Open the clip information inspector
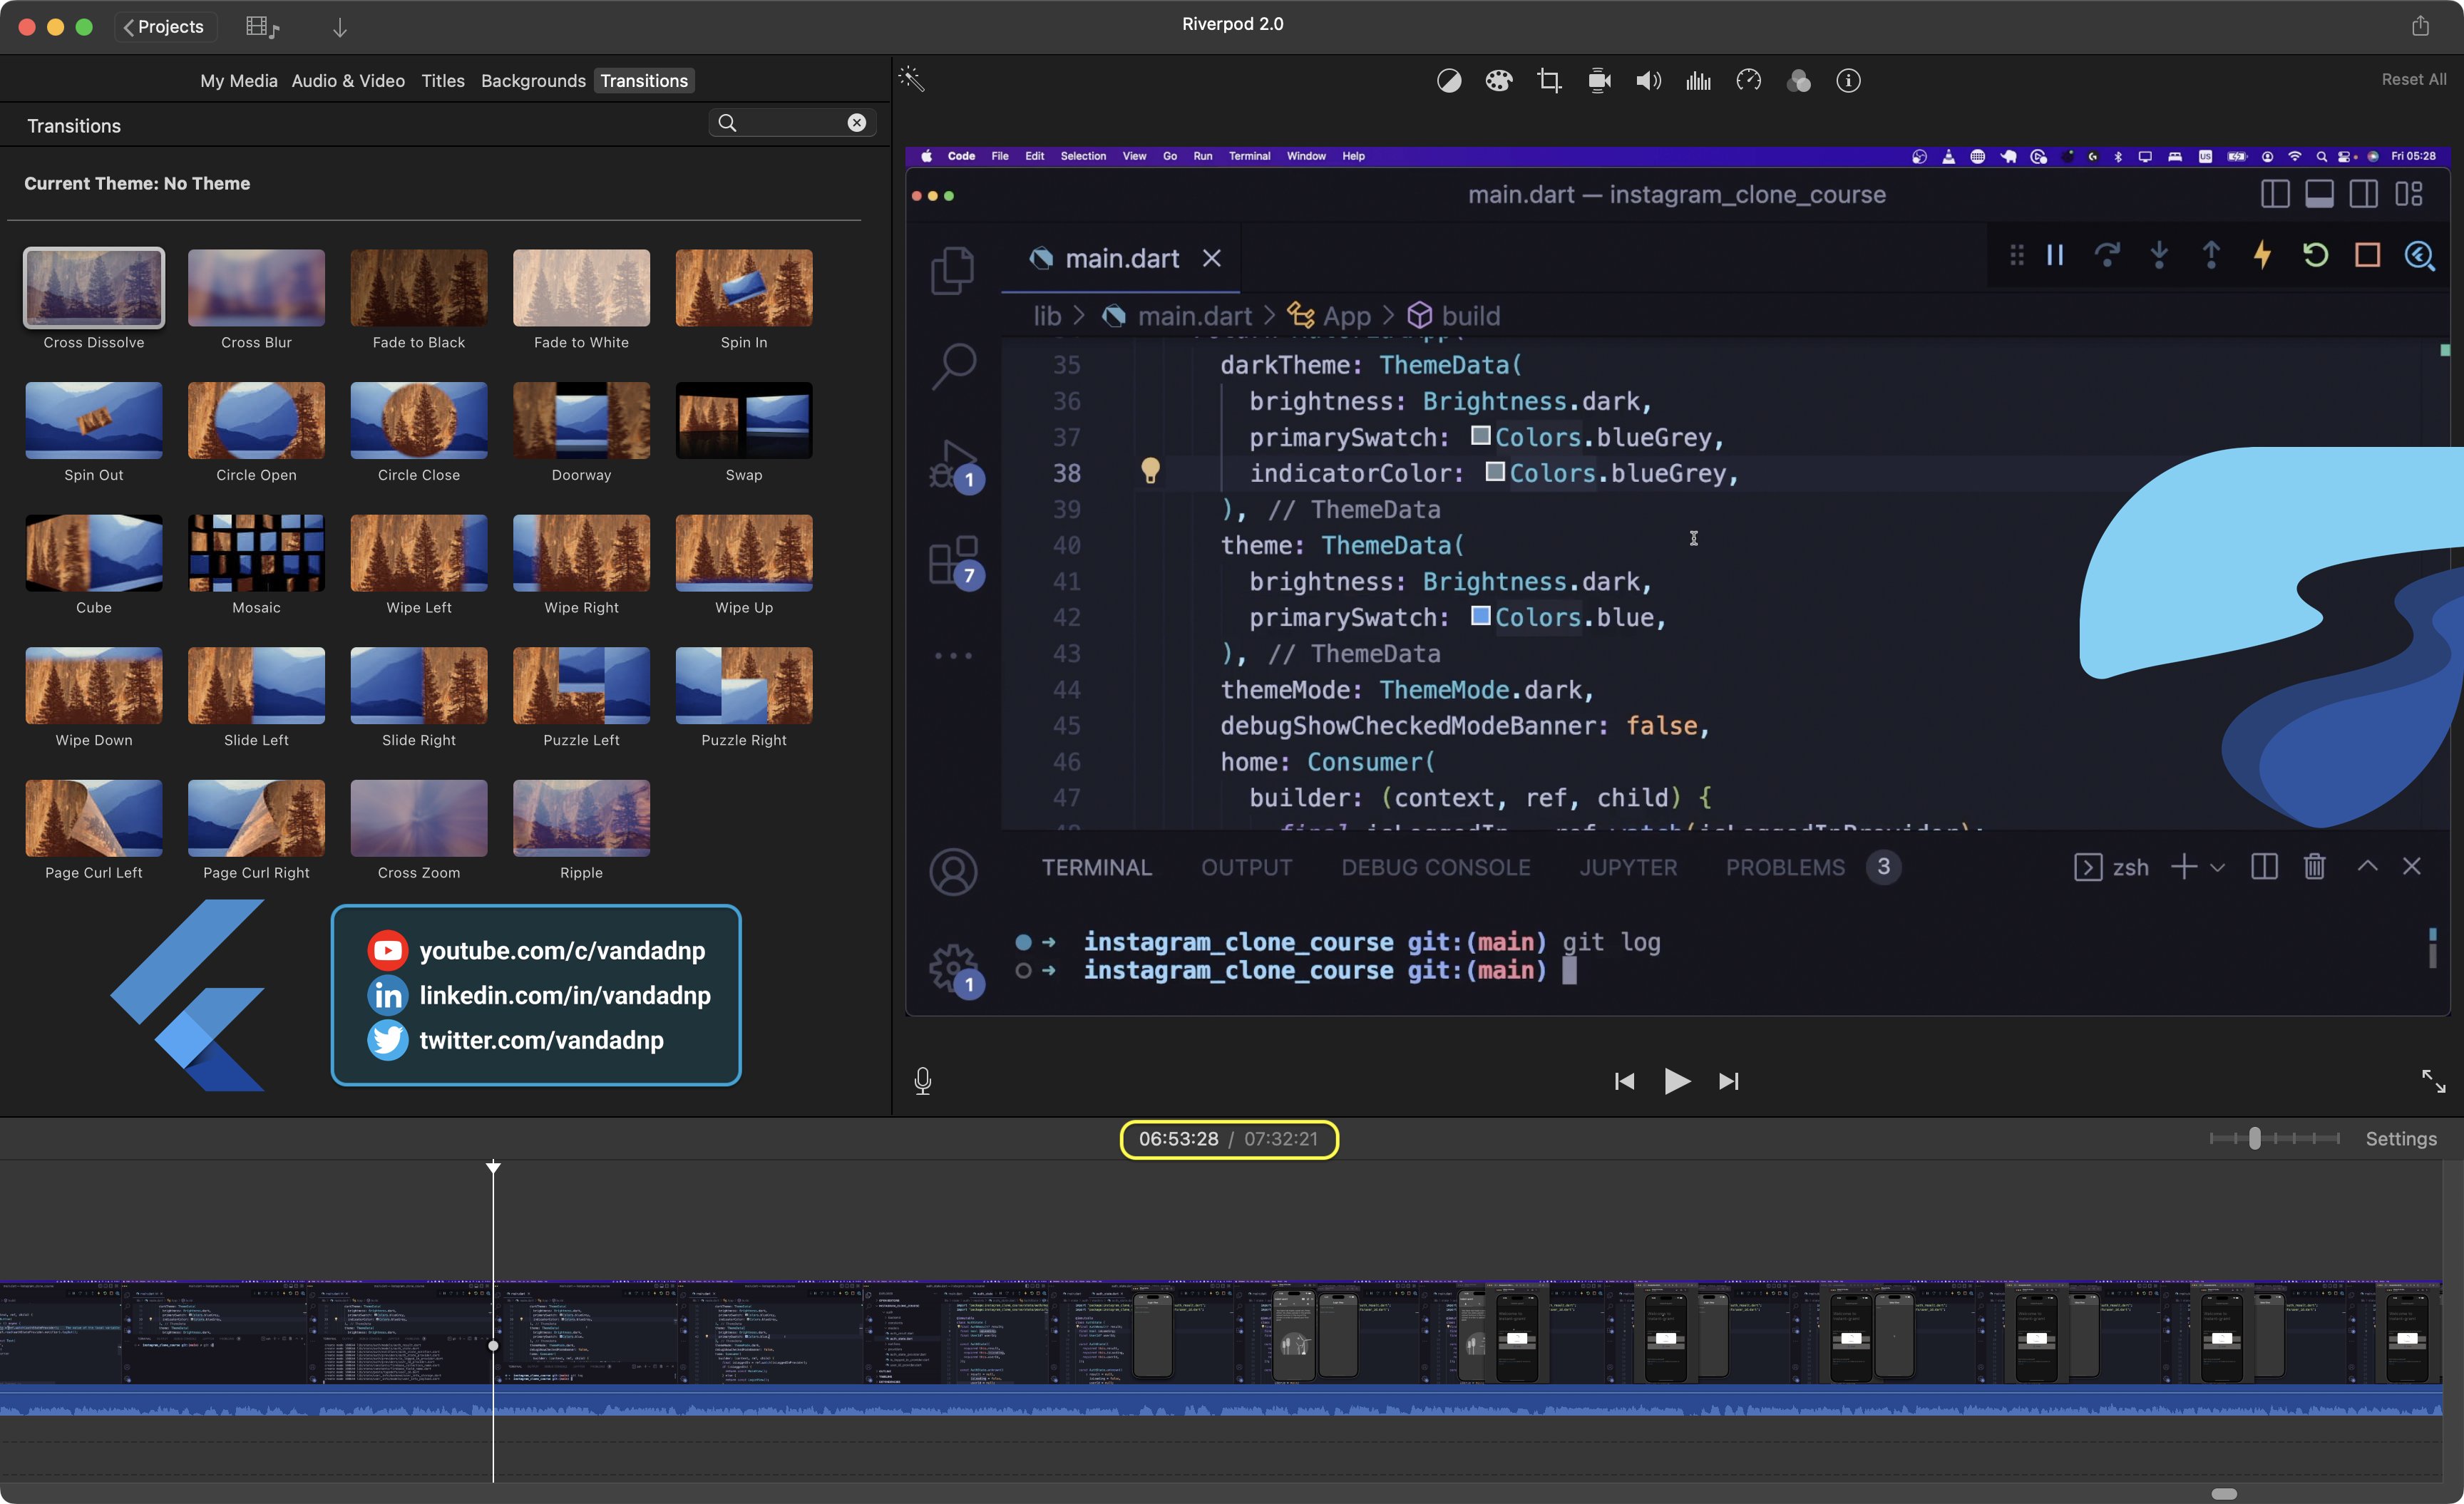Viewport: 2464px width, 1504px height. 1848,81
